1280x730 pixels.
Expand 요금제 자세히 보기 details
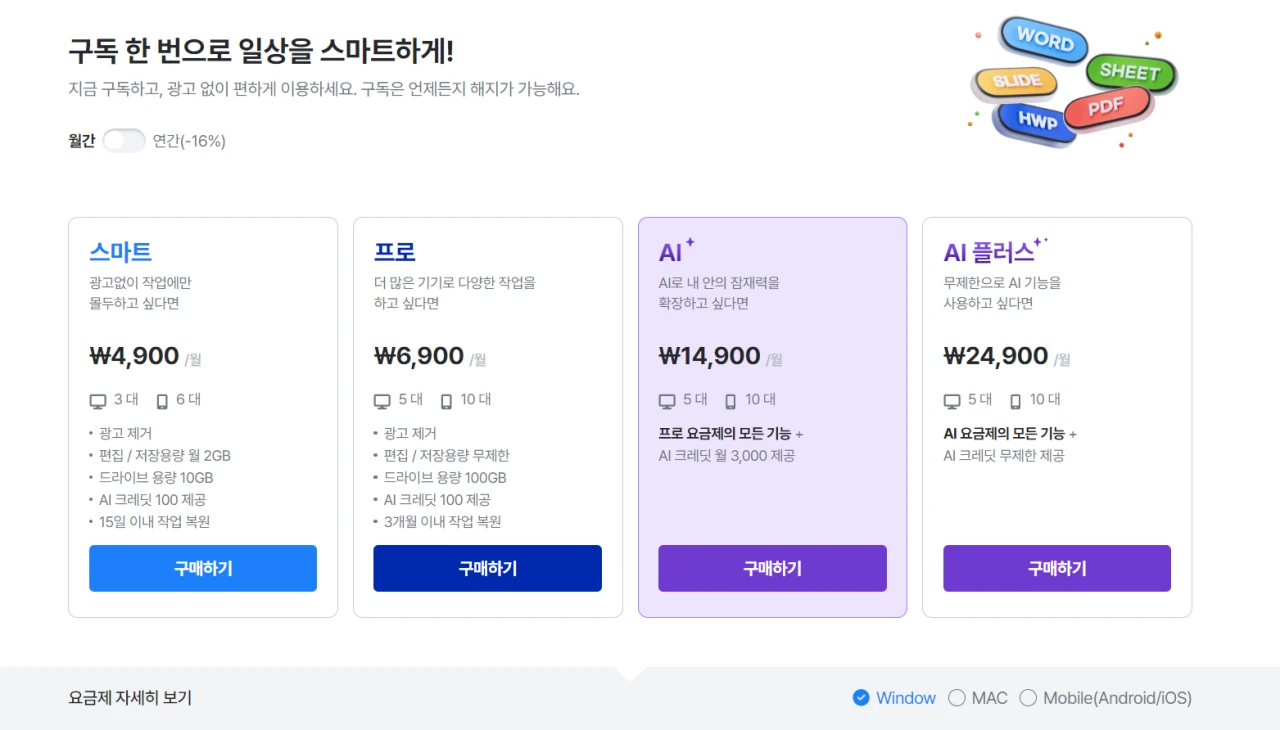click(129, 697)
